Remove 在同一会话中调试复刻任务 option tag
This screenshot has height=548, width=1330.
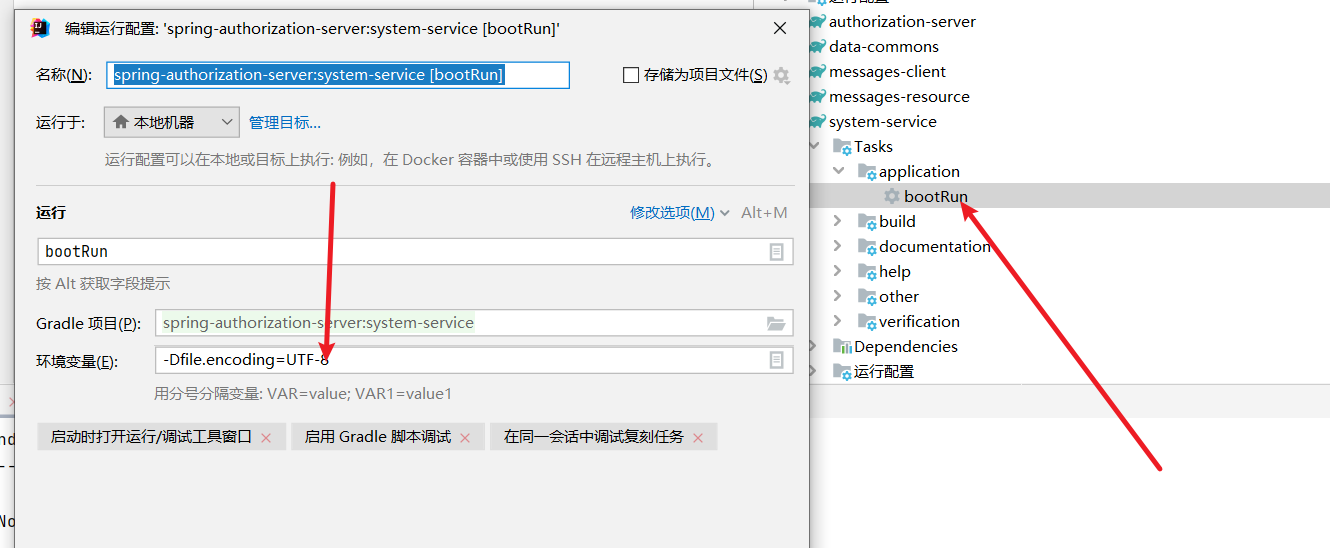click(x=698, y=438)
